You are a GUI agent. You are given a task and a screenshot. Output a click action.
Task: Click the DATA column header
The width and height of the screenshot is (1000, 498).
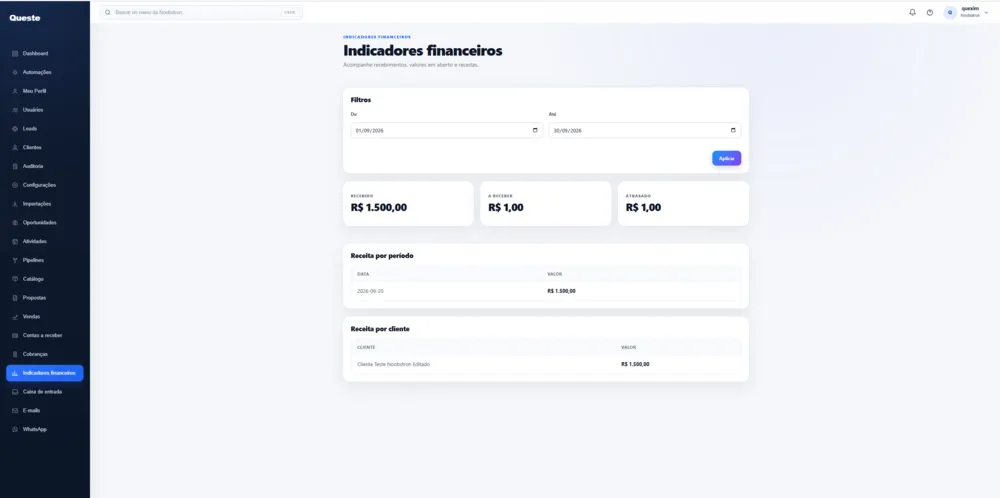coord(363,274)
